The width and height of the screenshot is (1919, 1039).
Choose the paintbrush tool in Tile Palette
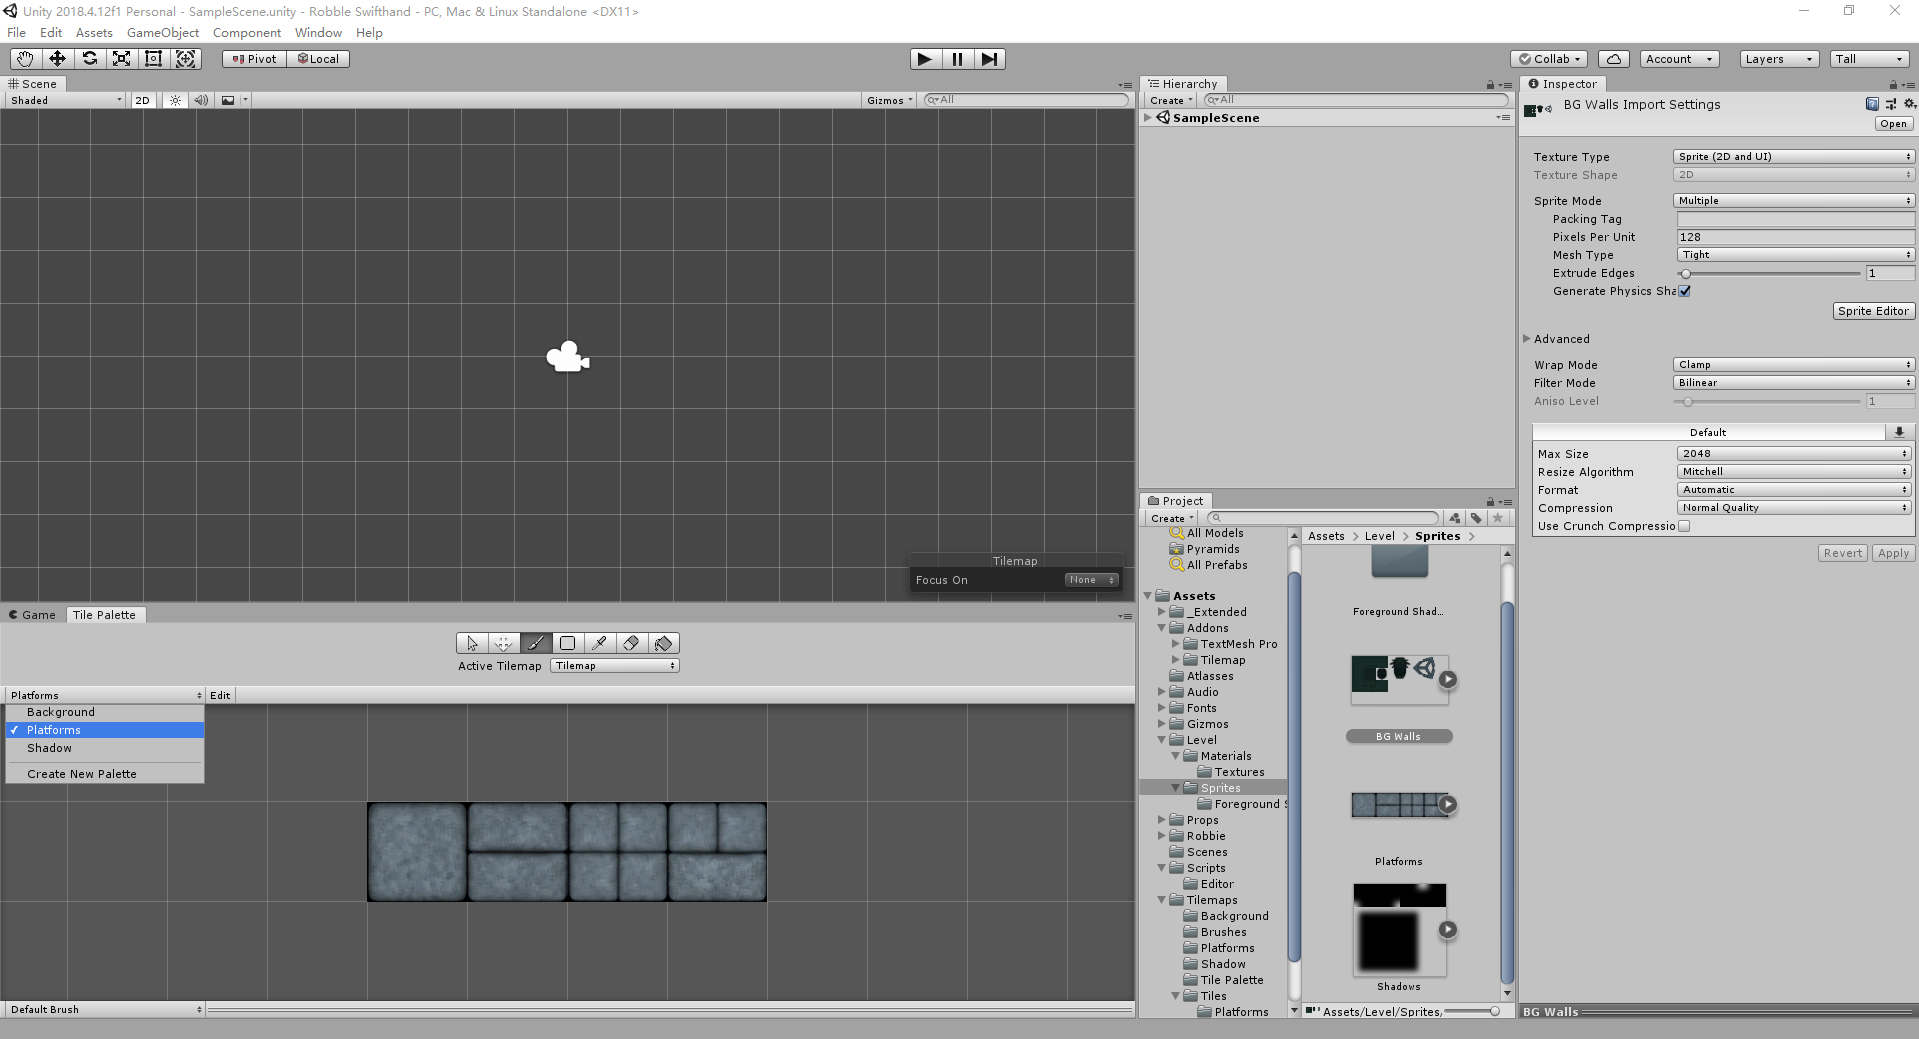click(535, 643)
